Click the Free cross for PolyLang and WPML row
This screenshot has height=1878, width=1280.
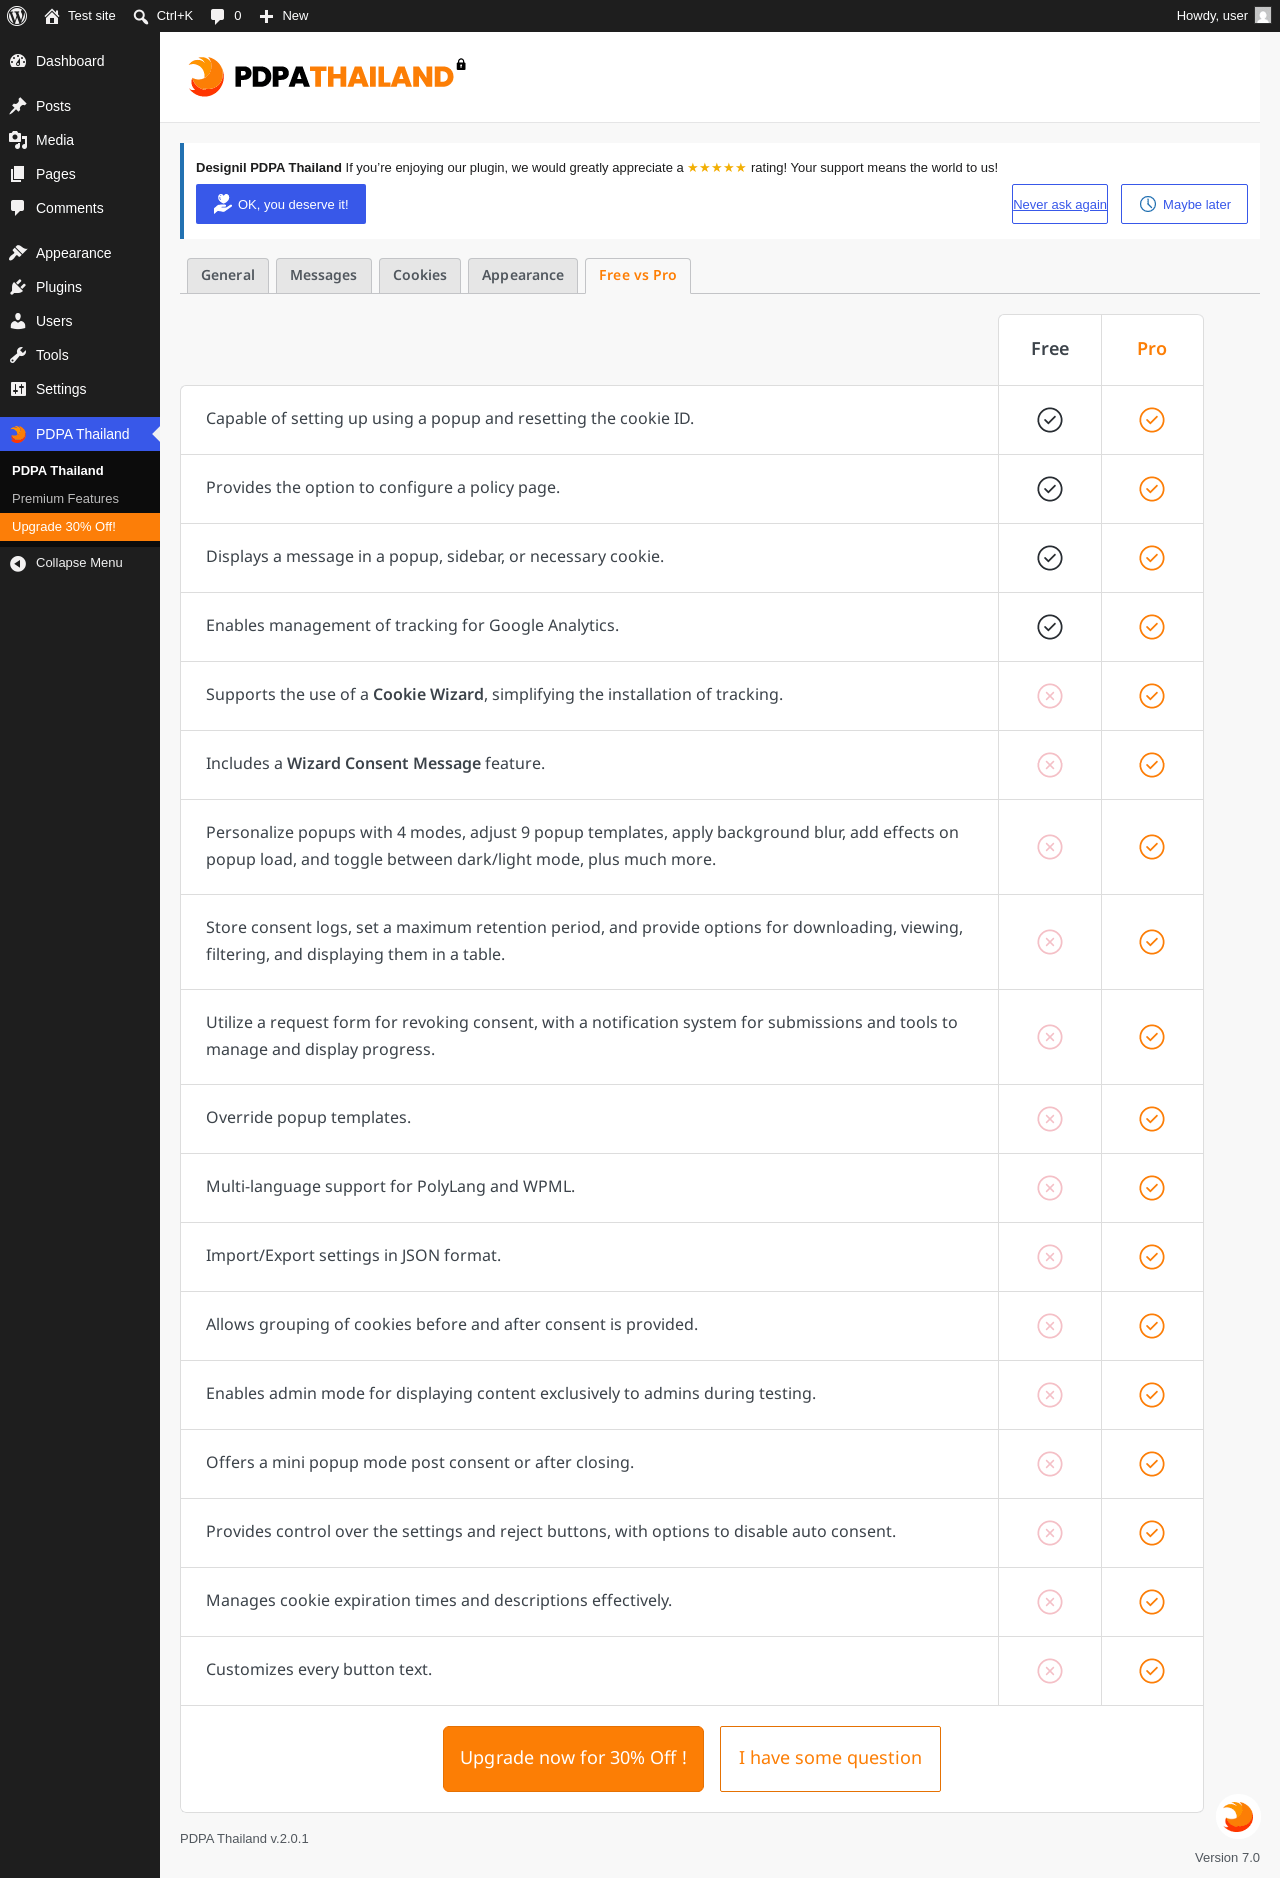tap(1050, 1188)
